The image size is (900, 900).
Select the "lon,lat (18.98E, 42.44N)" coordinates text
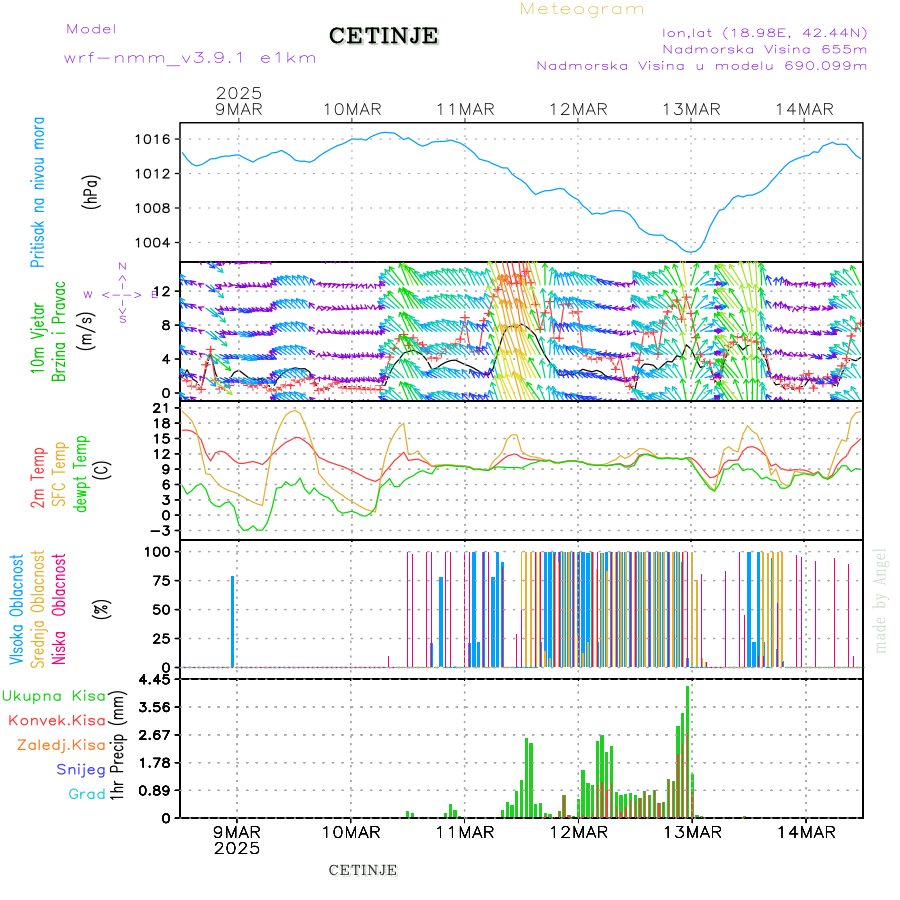[x=764, y=33]
